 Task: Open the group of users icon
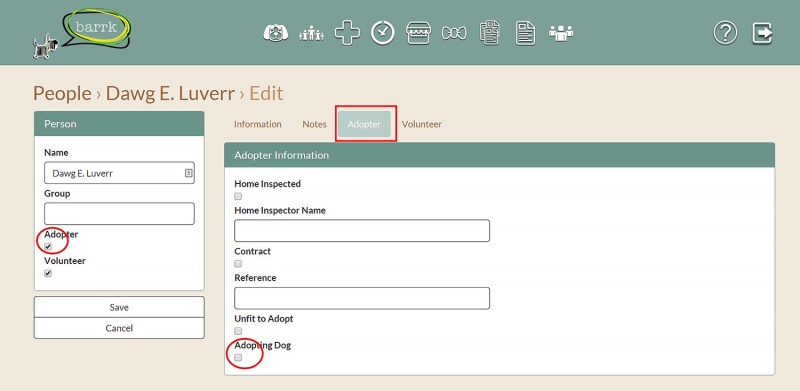(x=561, y=34)
